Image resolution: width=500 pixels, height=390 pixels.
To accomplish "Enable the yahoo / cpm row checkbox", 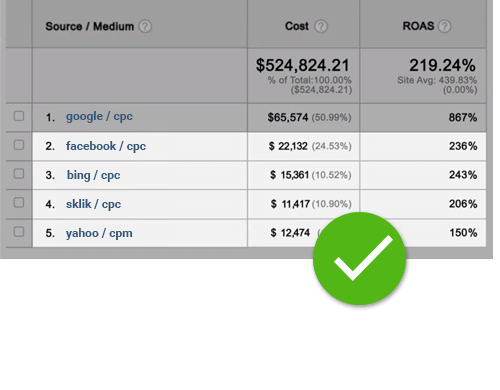I will tap(19, 231).
